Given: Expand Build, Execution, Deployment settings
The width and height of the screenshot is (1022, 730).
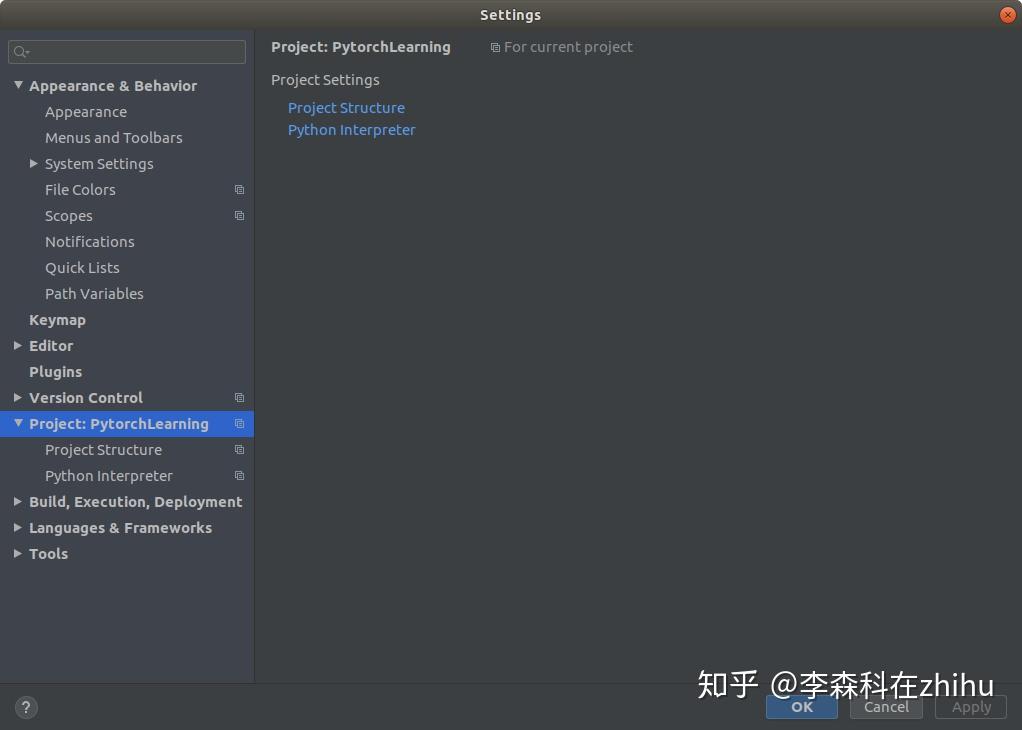Looking at the screenshot, I should tap(16, 501).
